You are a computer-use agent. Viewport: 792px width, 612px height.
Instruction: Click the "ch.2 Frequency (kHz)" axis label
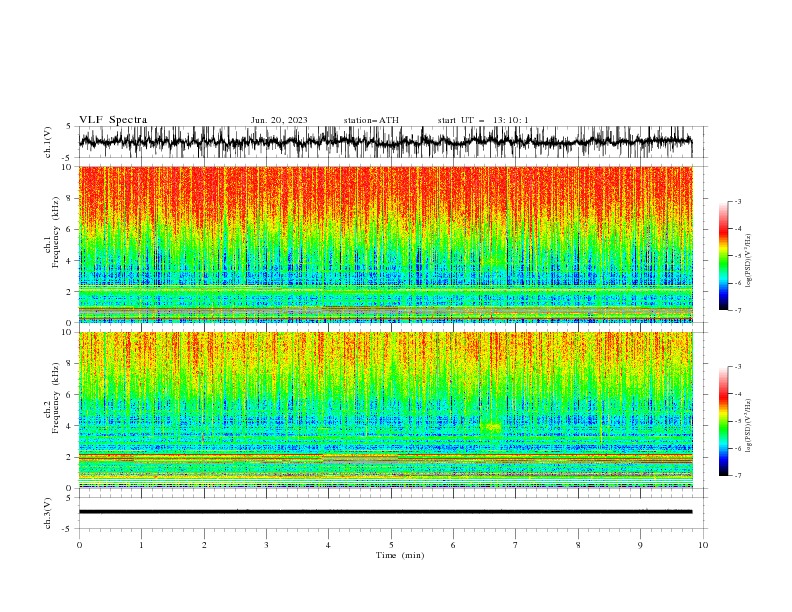pyautogui.click(x=52, y=398)
